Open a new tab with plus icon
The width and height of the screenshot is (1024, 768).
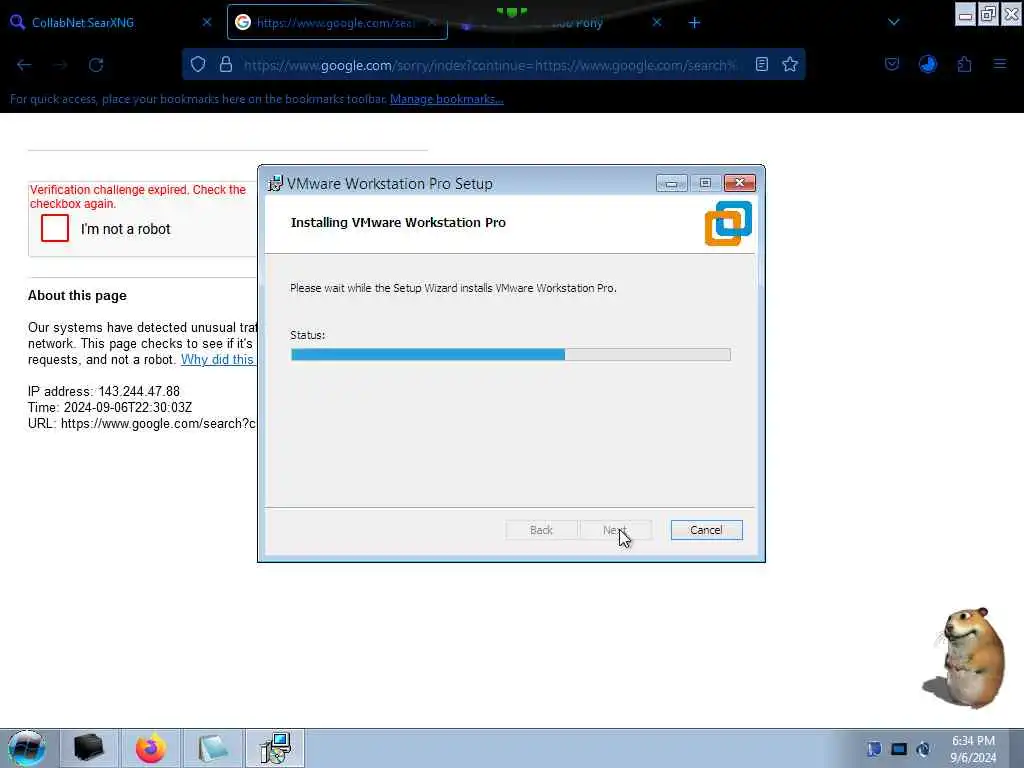point(694,23)
